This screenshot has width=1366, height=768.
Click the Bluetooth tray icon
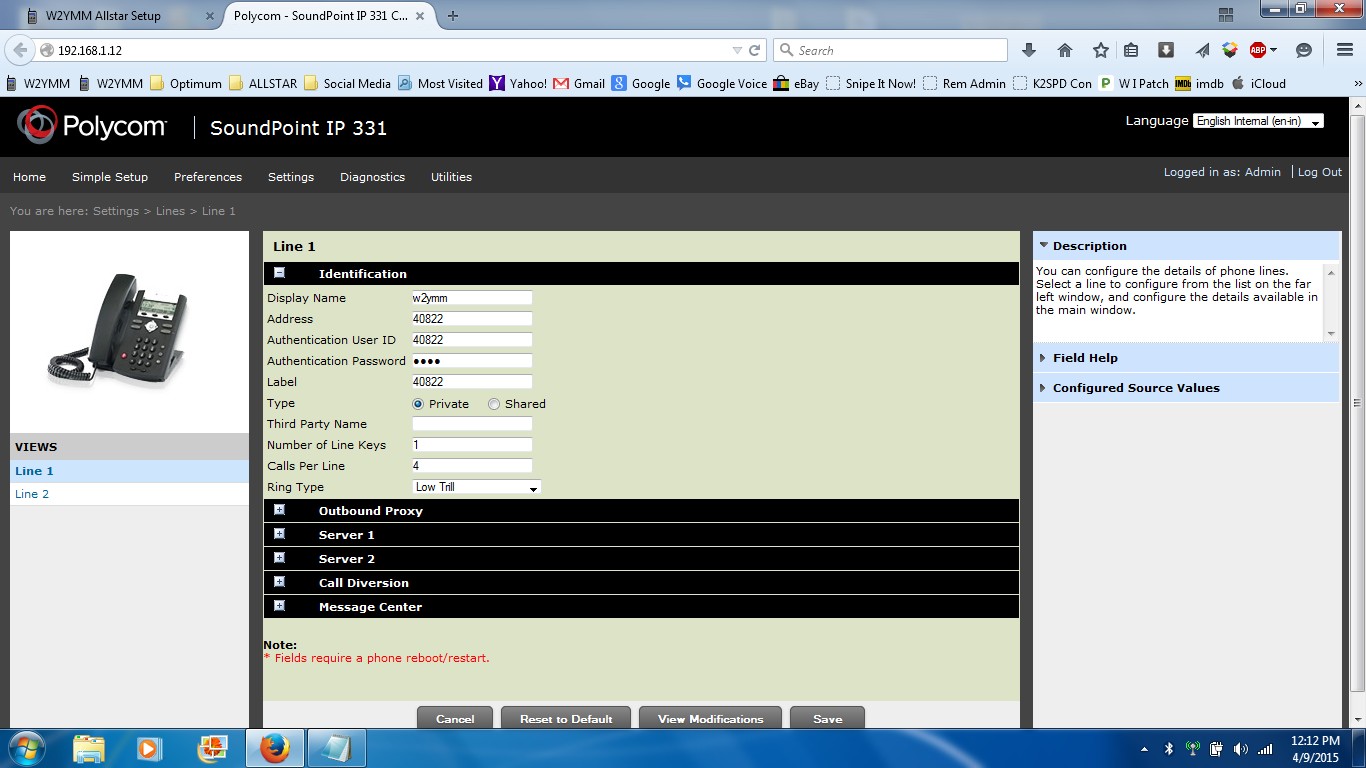pyautogui.click(x=1169, y=749)
